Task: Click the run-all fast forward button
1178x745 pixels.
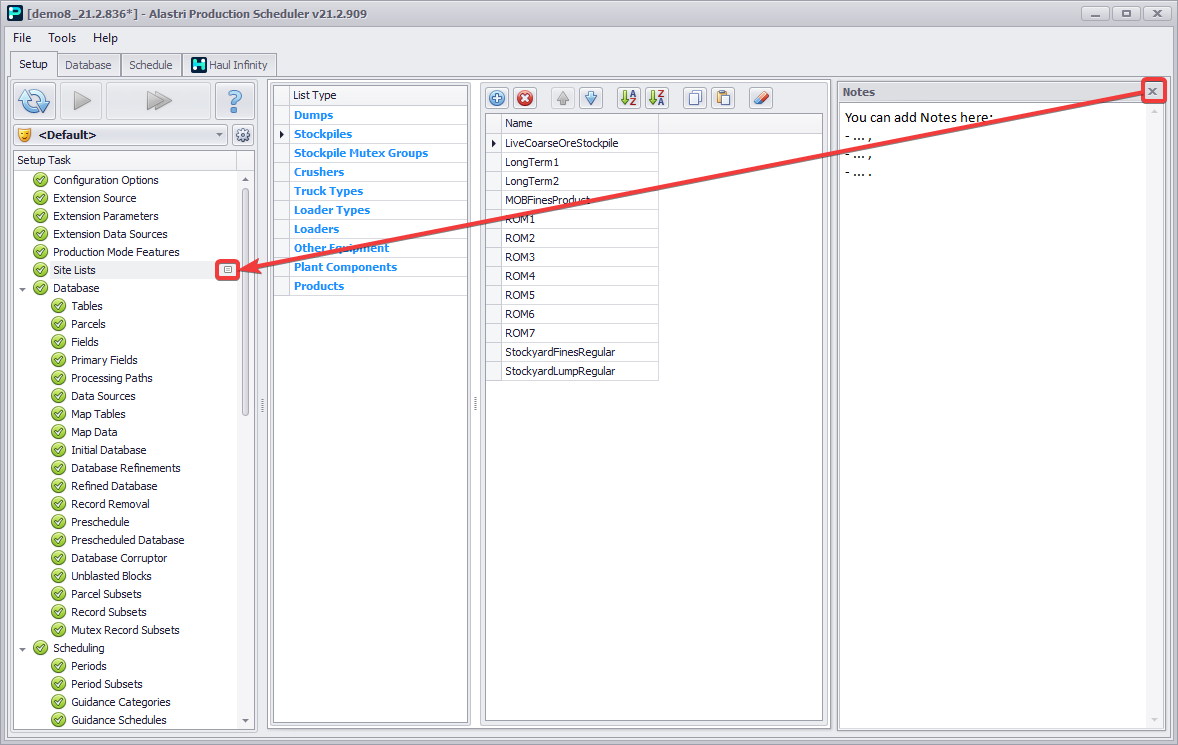Action: pos(159,101)
